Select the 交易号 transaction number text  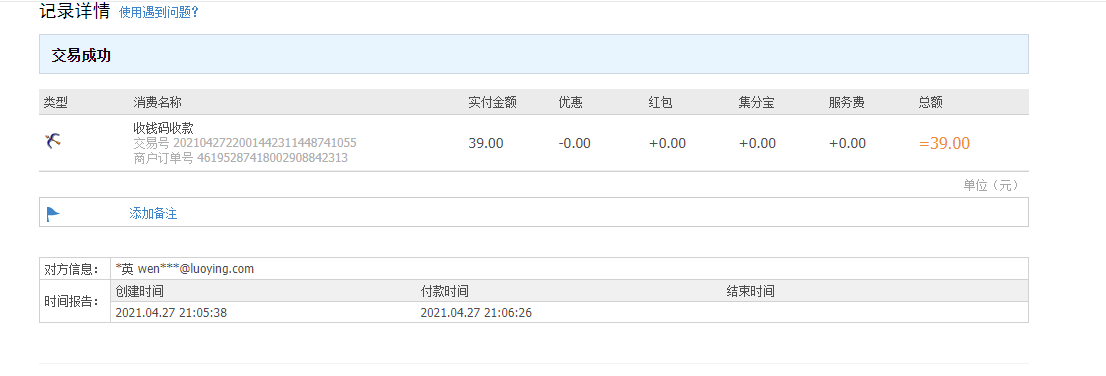245,143
